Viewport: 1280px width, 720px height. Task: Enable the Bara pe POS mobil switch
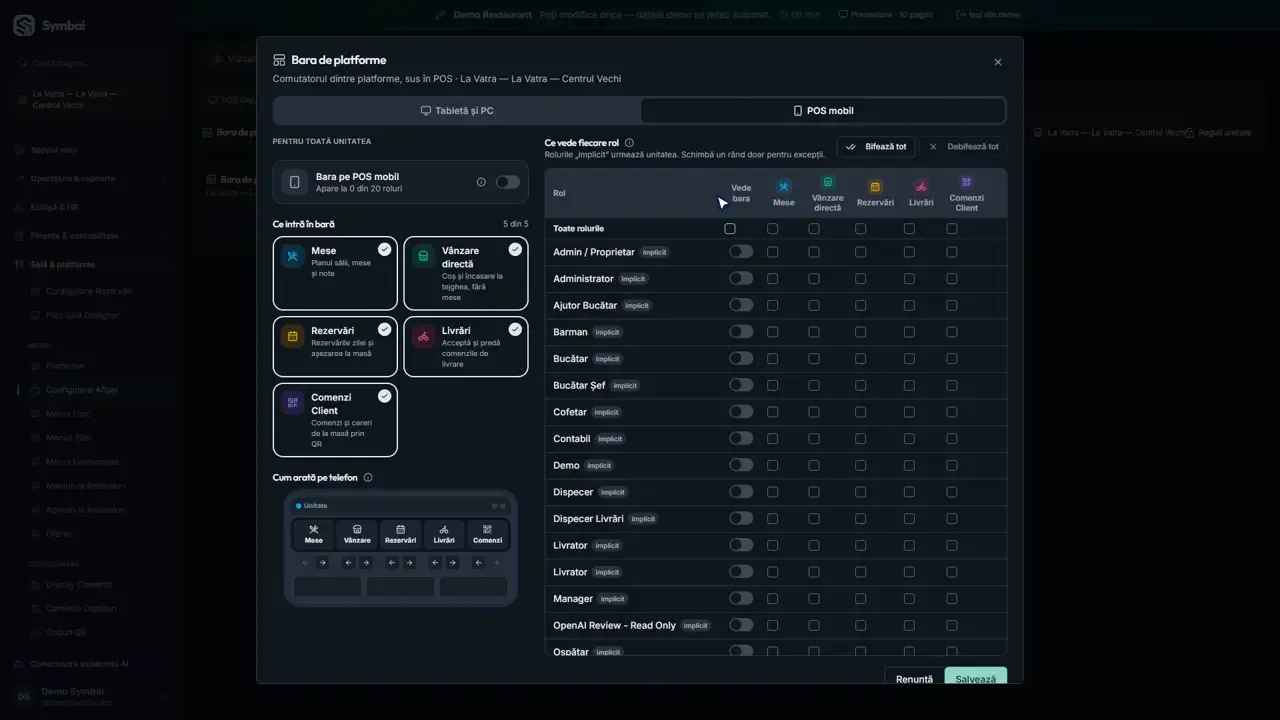pyautogui.click(x=508, y=182)
